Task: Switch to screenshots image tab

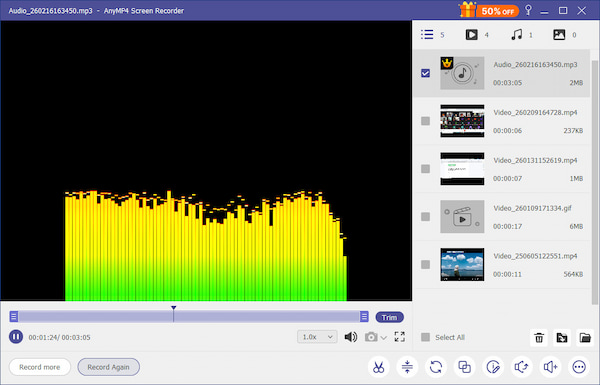Action: pos(559,35)
